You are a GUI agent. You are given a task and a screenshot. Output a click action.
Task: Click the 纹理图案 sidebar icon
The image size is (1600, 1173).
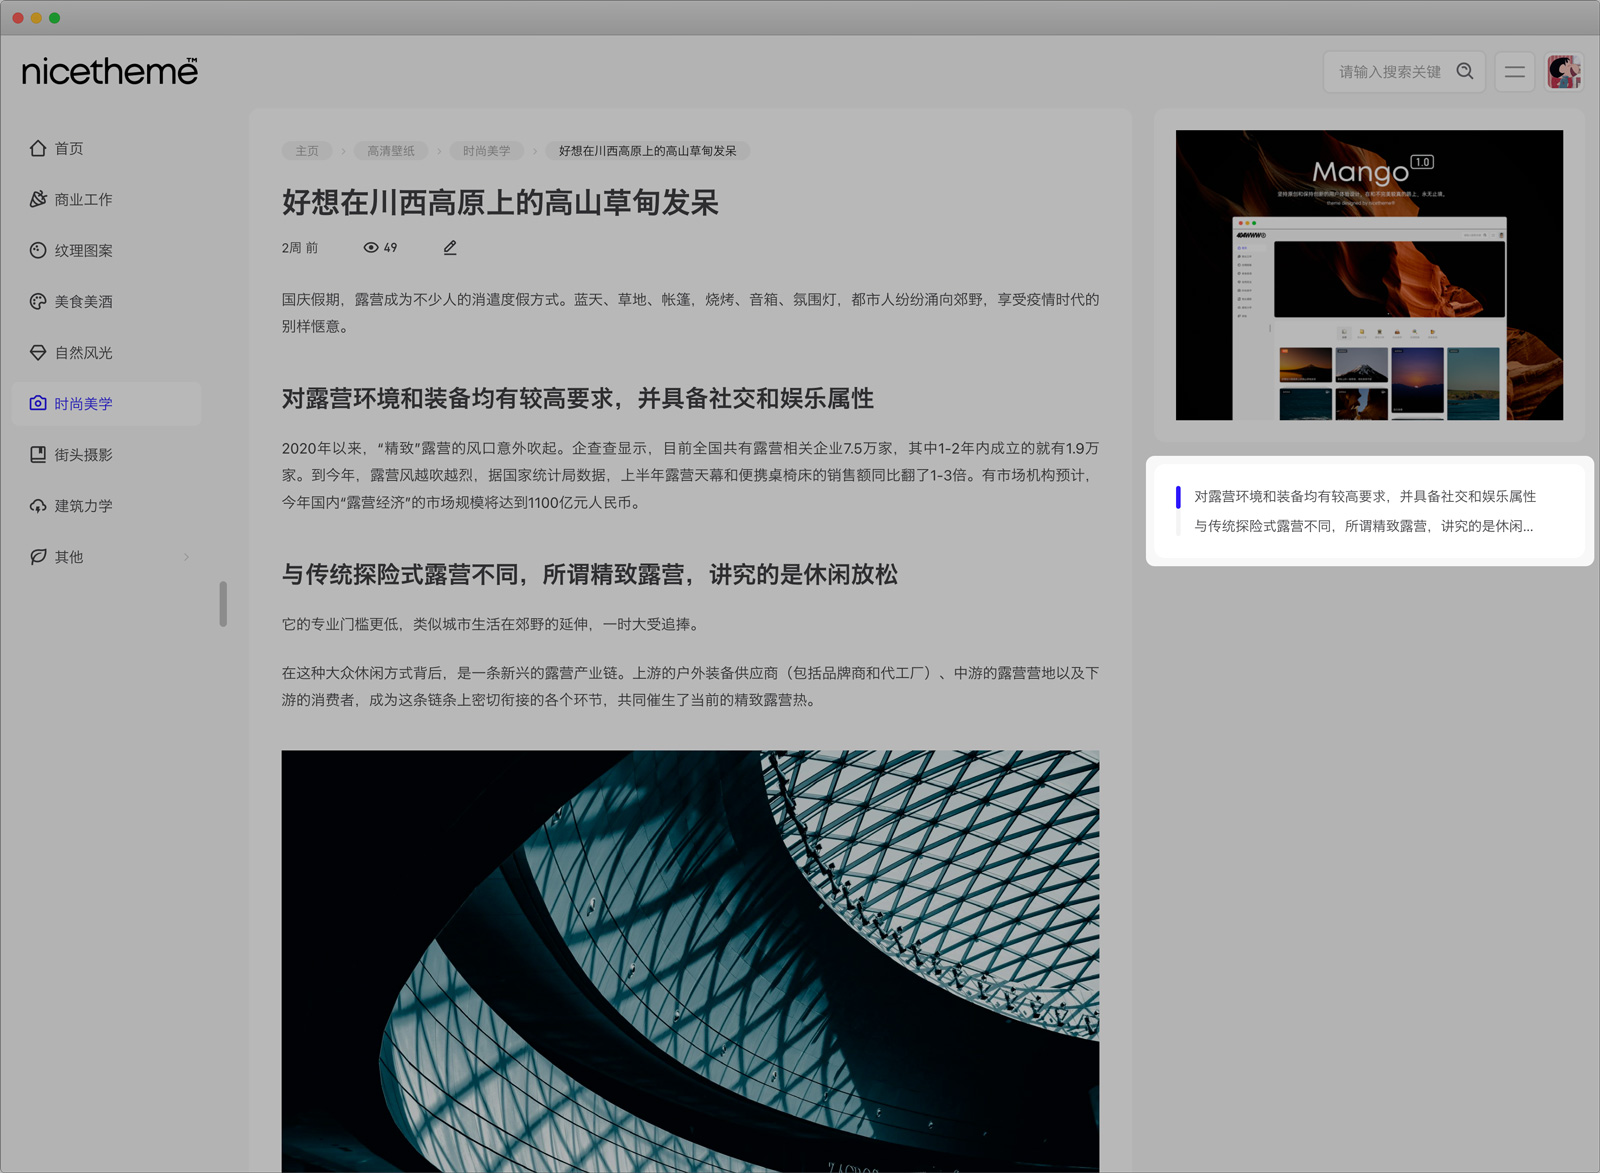click(38, 250)
